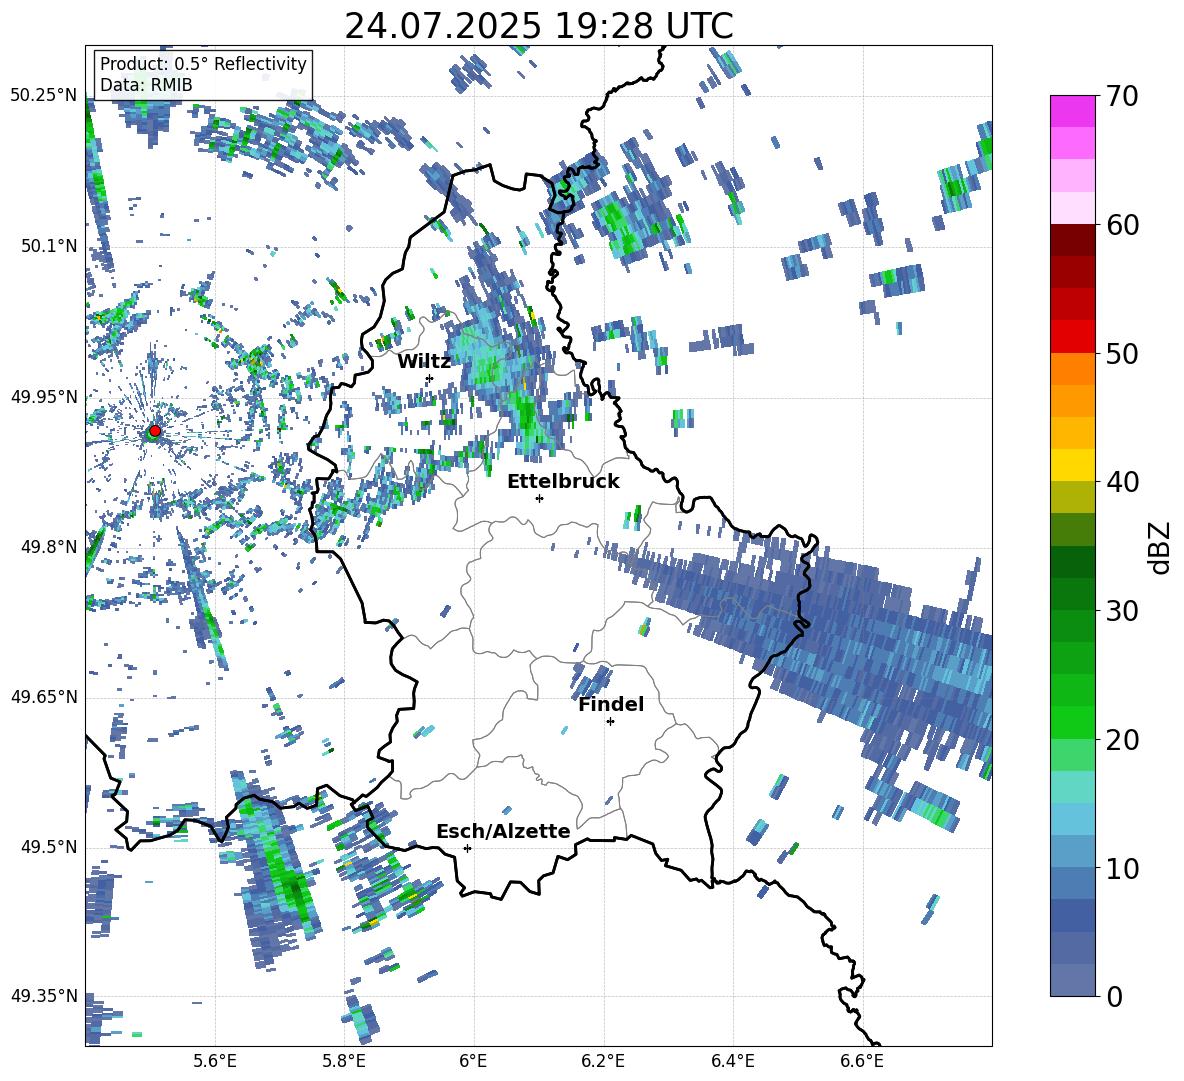
Task: Click the Ettelbruck city label
Action: click(x=563, y=482)
